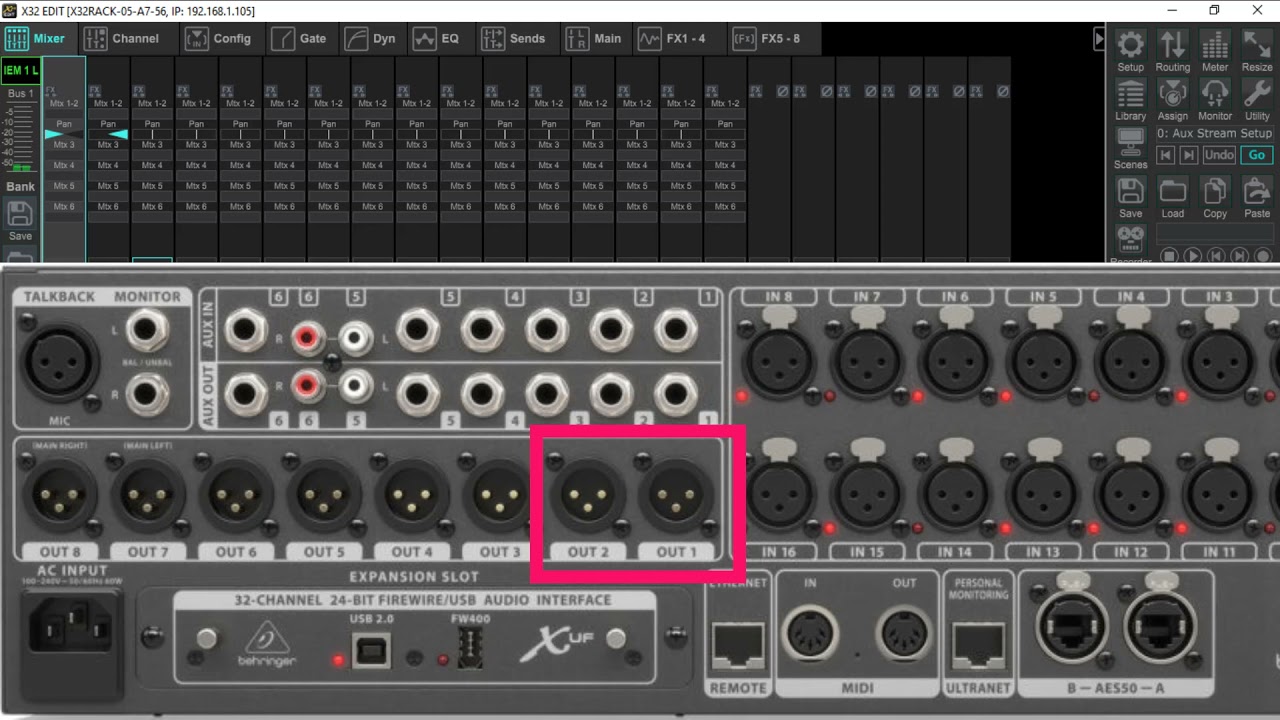Open the Dyn tab
The image size is (1280, 720).
tap(371, 39)
